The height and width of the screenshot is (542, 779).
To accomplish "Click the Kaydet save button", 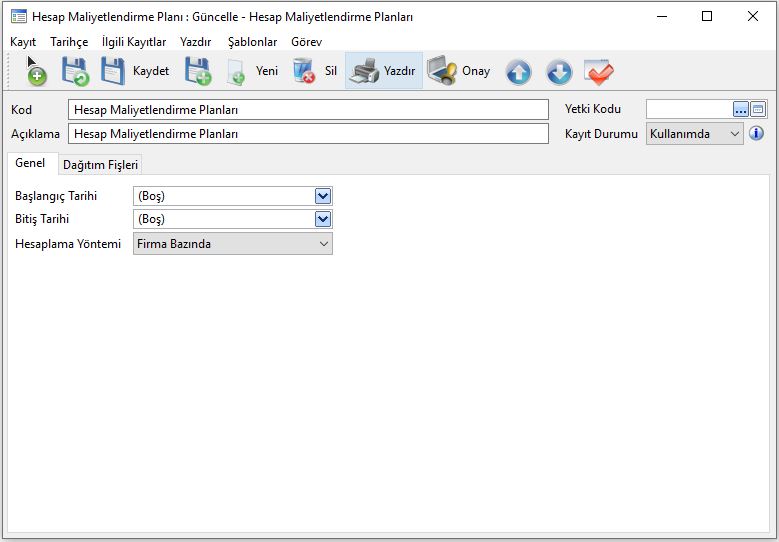I will (136, 72).
